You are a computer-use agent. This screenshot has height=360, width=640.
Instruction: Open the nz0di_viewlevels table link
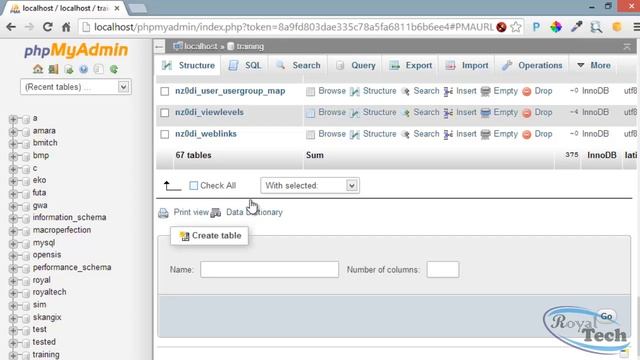[209, 112]
